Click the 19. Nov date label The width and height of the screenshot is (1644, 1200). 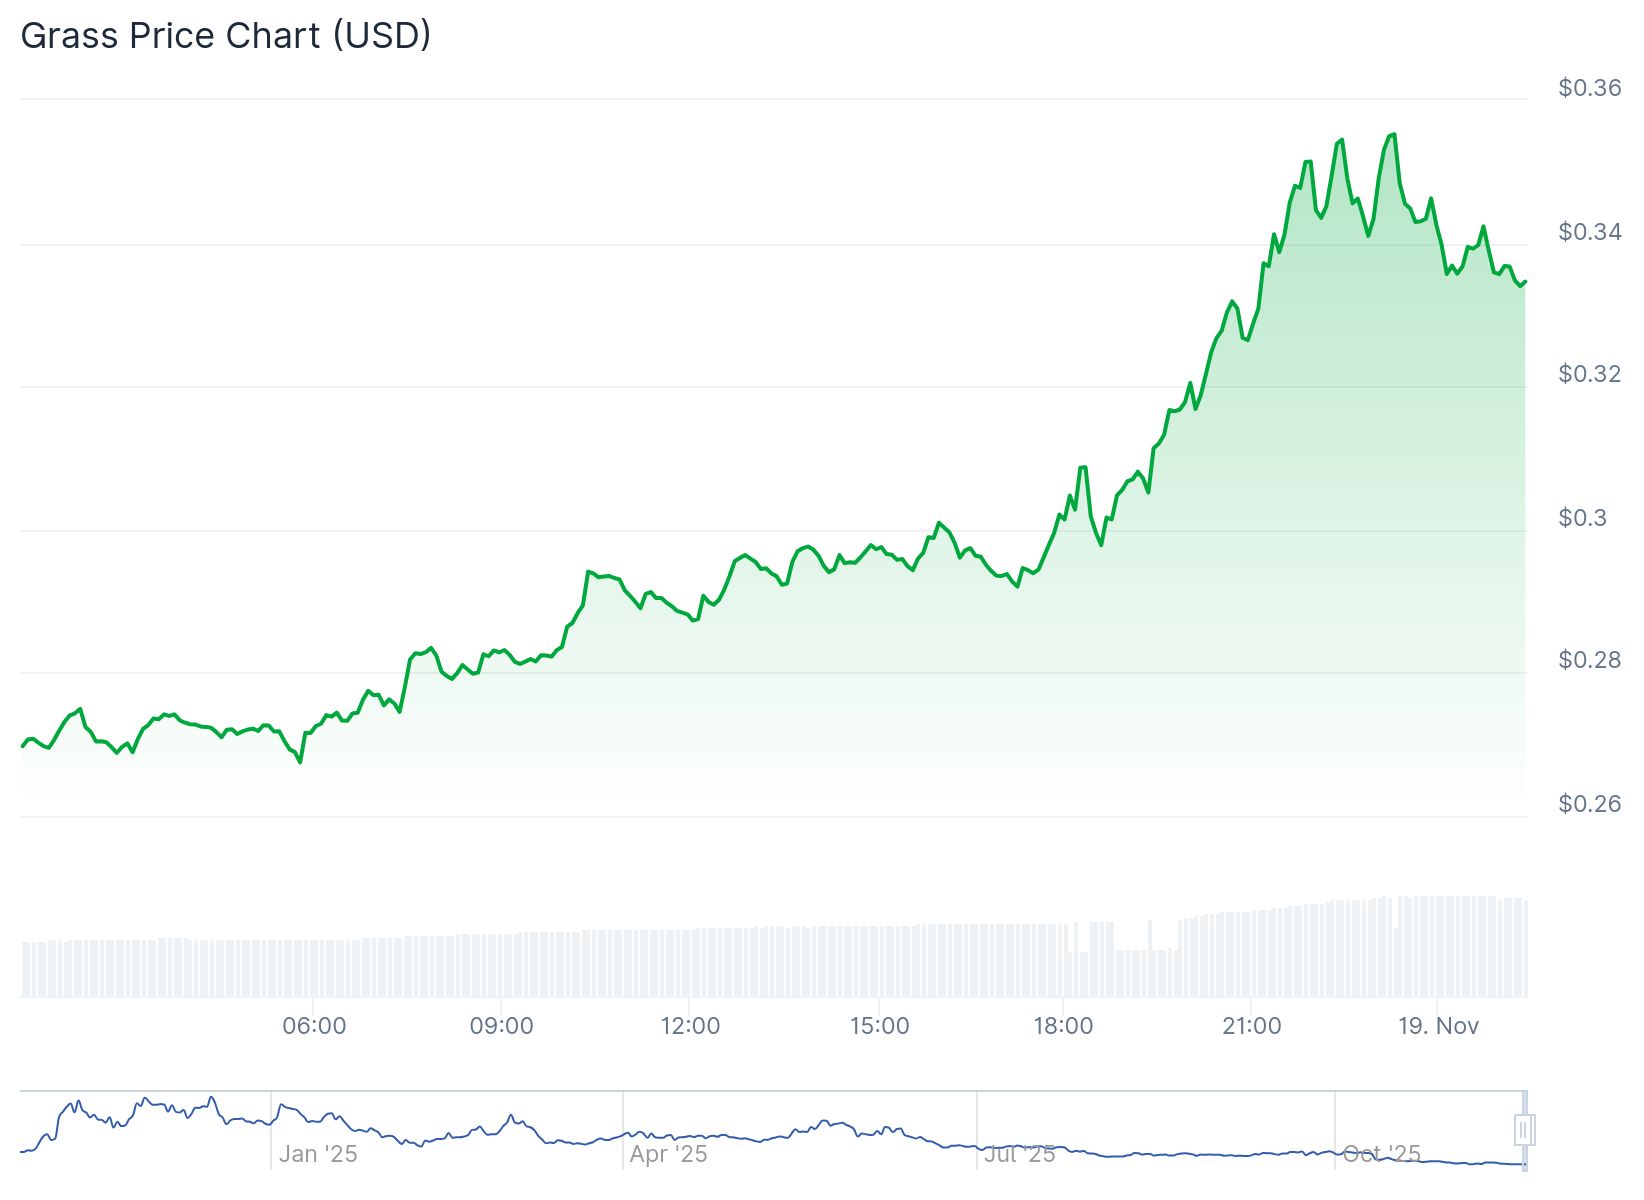coord(1438,1026)
